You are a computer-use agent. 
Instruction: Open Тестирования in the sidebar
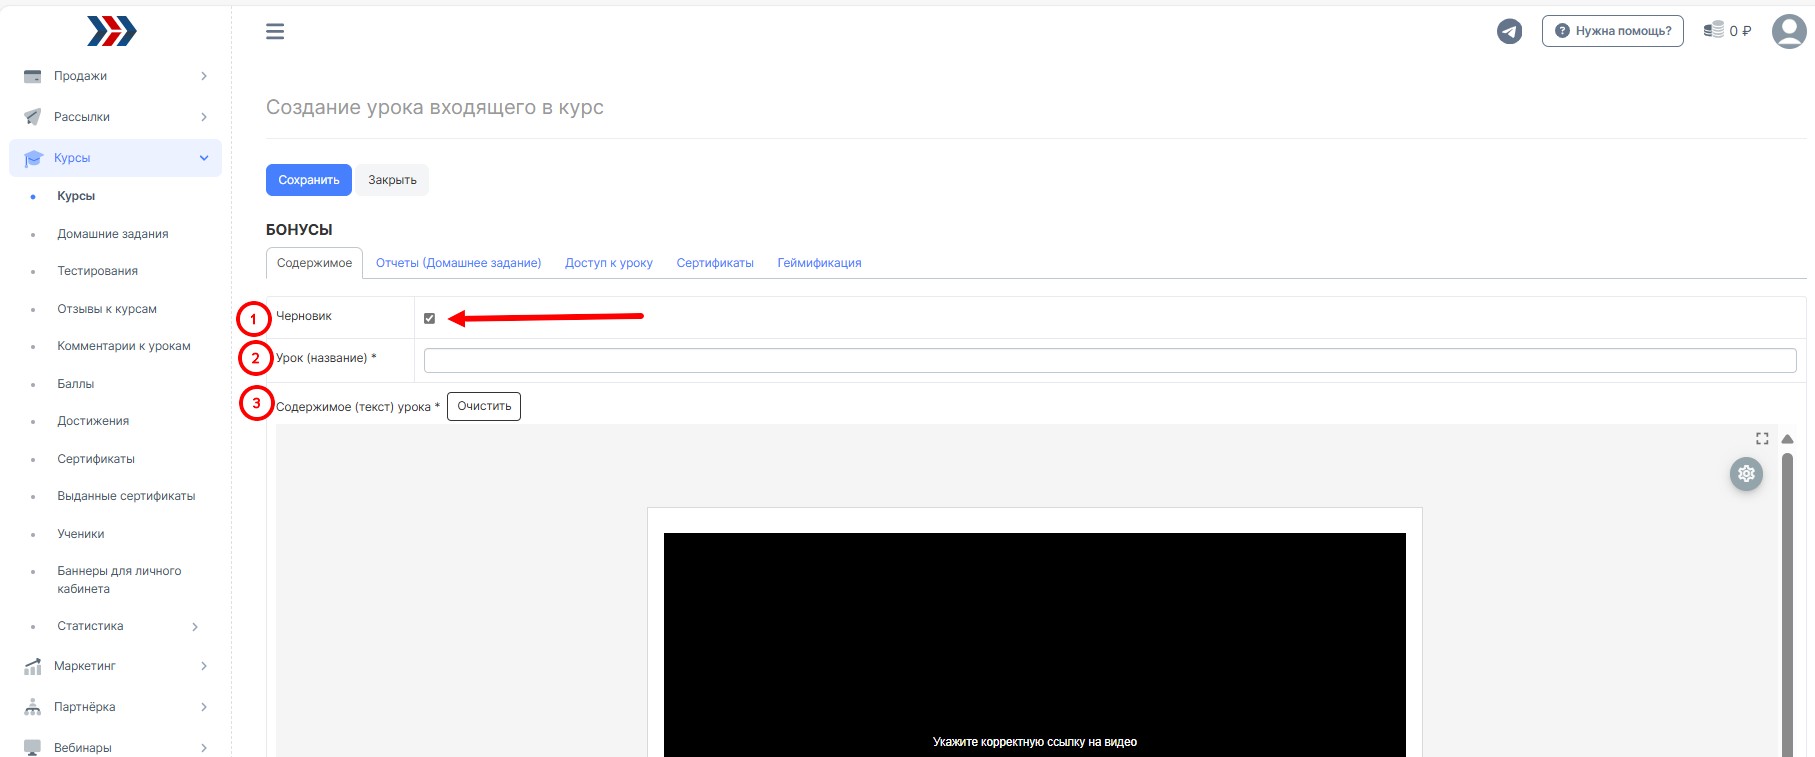(x=98, y=271)
